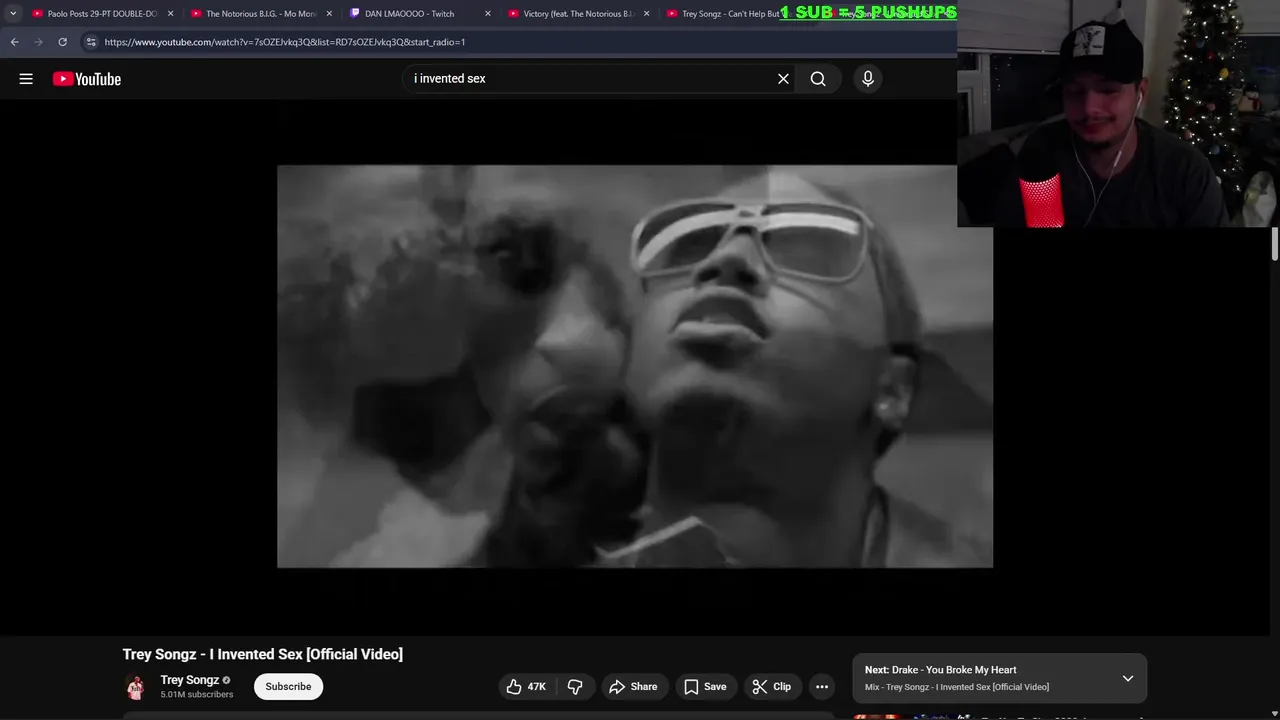Click the magnifier search button
Screen dimensions: 1280x720
pos(818,79)
